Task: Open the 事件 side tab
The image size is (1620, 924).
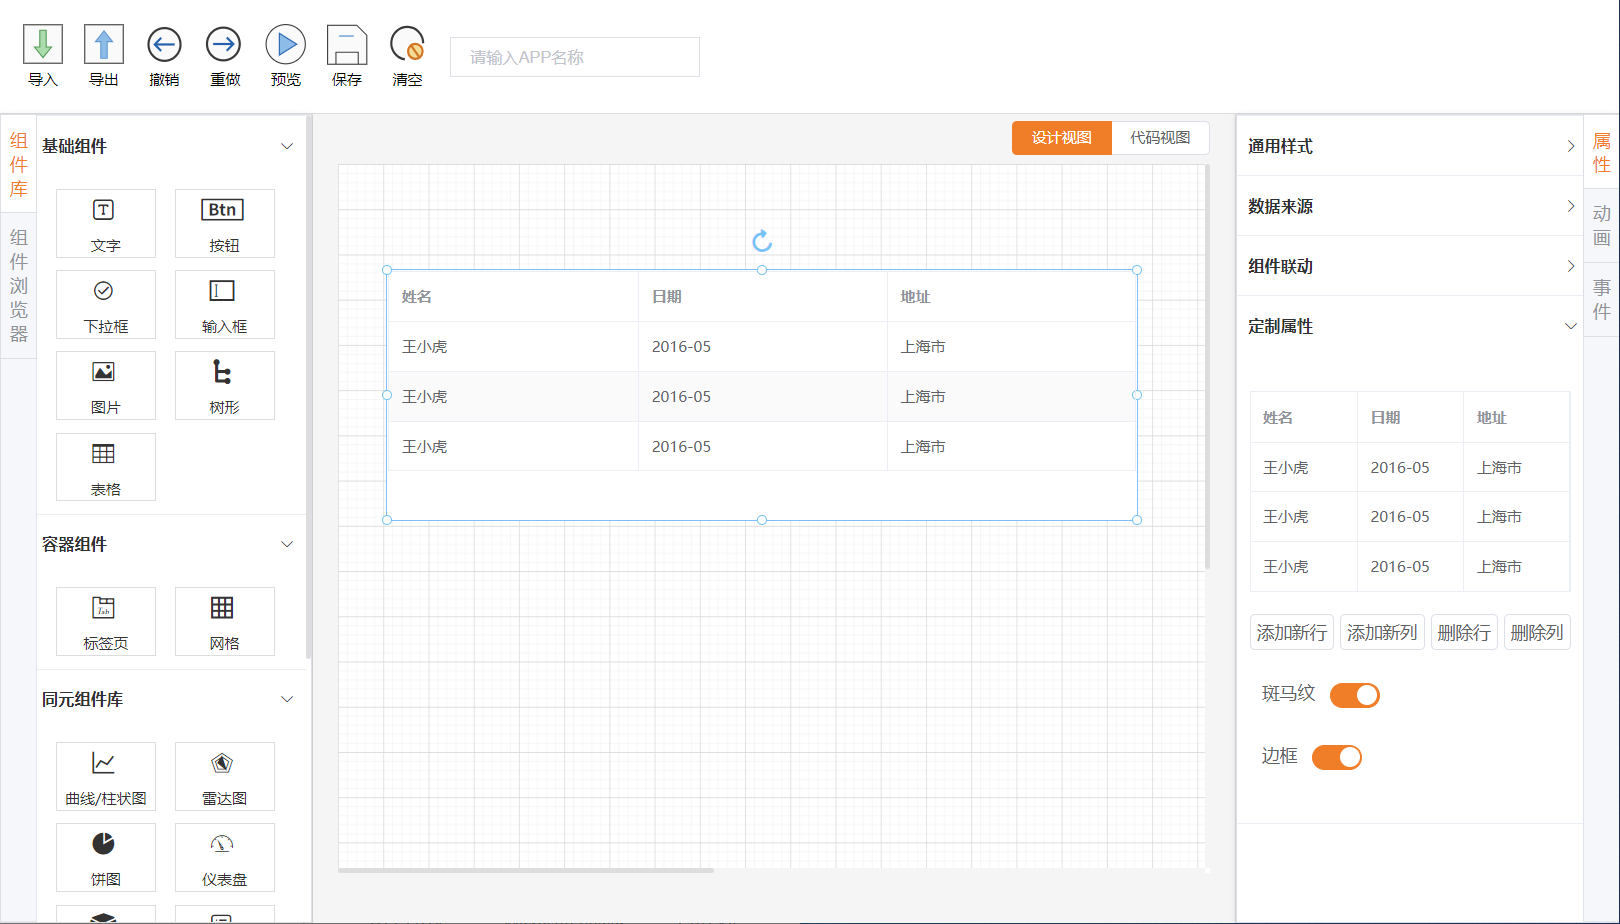Action: coord(1601,299)
